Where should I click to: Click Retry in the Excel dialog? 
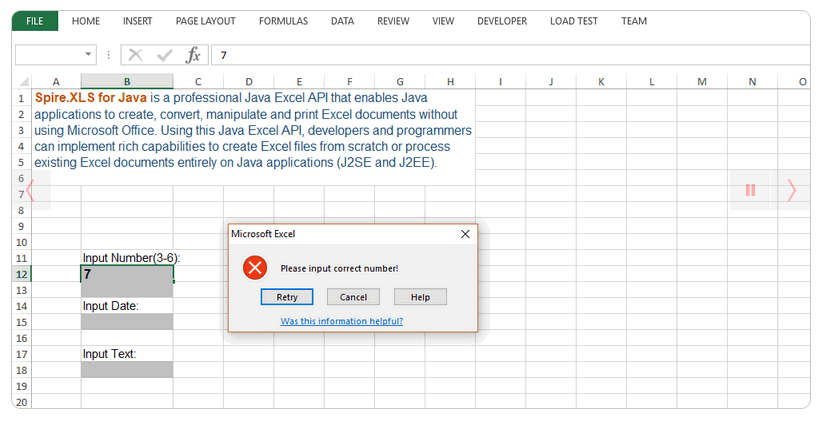[x=287, y=297]
